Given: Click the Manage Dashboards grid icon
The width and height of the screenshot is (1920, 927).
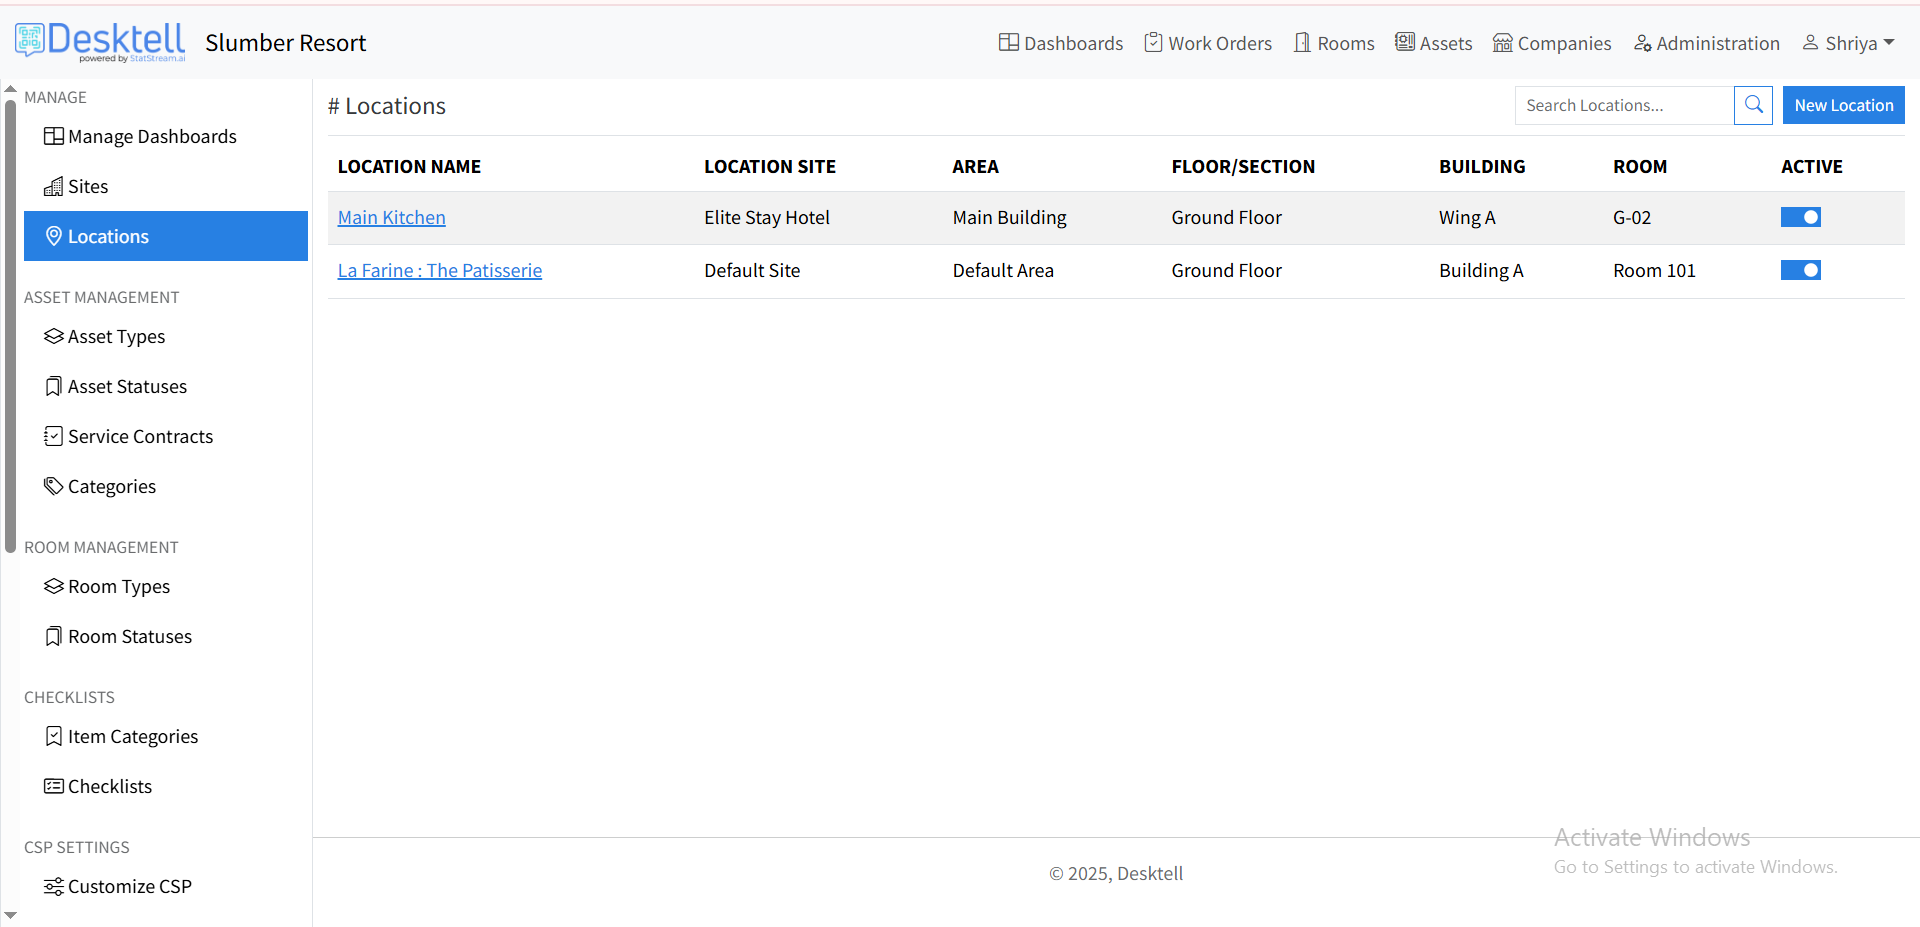Looking at the screenshot, I should [53, 137].
